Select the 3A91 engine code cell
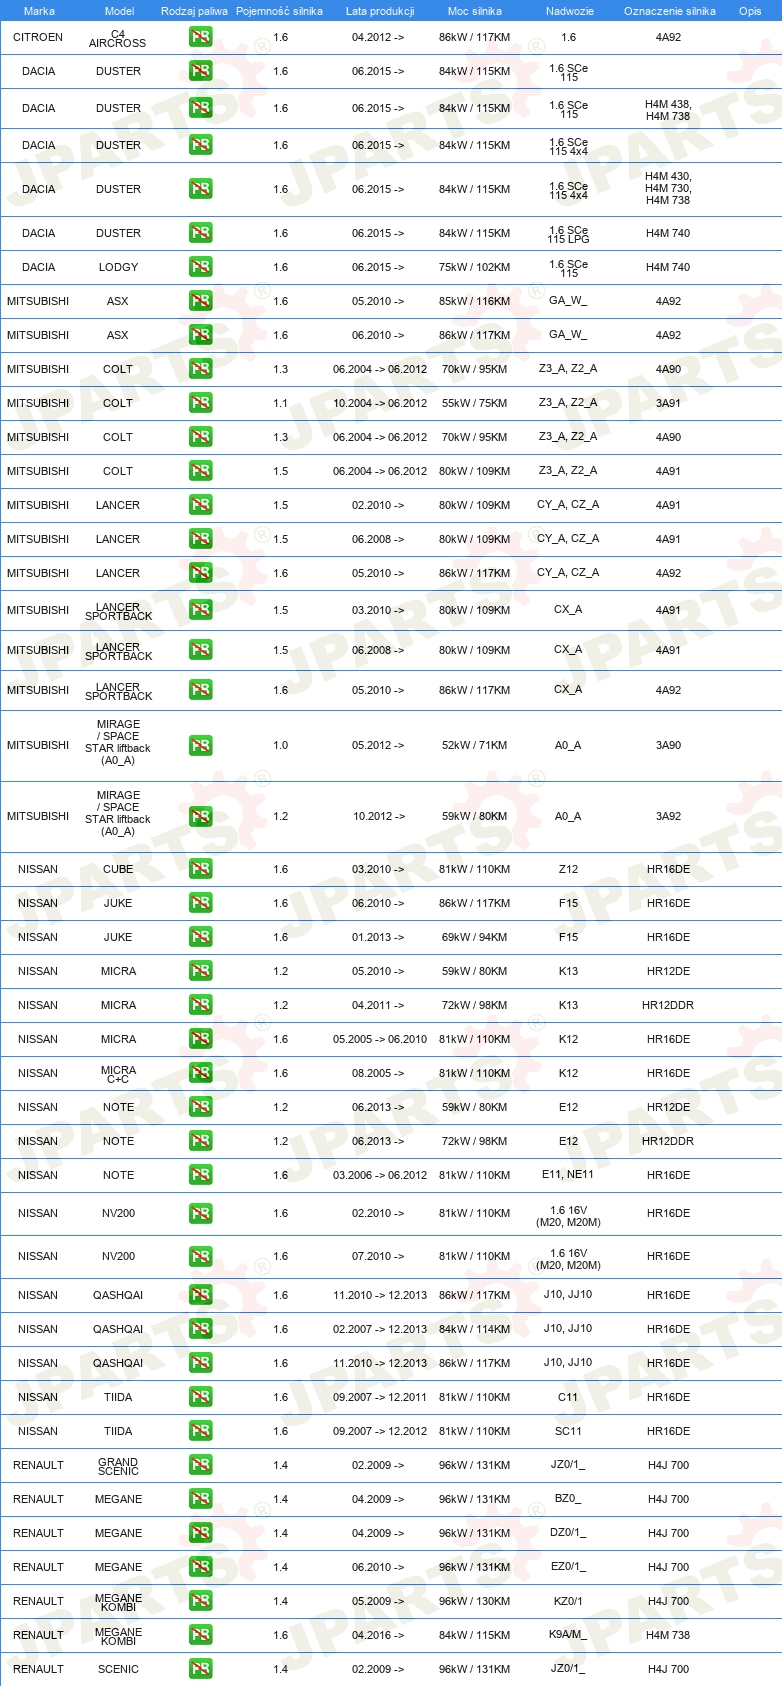 pyautogui.click(x=668, y=403)
